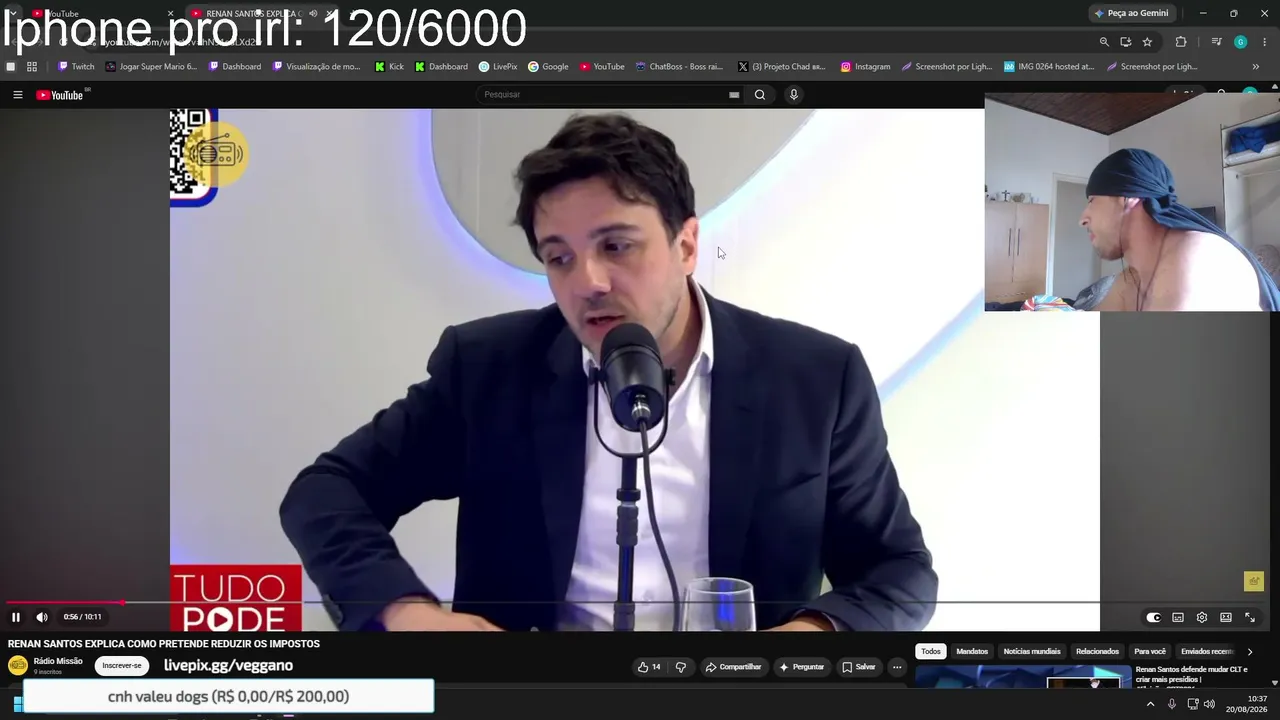Bookmark this page with the star icon

pyautogui.click(x=1147, y=42)
